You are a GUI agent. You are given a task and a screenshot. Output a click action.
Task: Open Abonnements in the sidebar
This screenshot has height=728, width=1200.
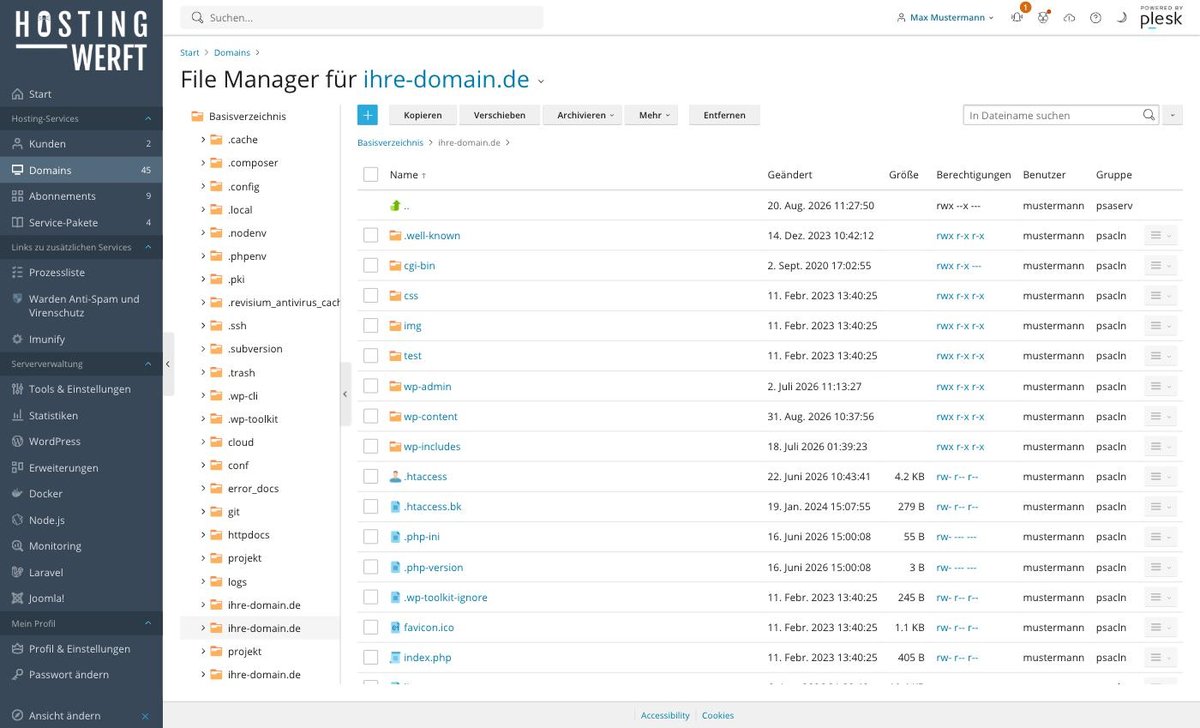[81, 196]
